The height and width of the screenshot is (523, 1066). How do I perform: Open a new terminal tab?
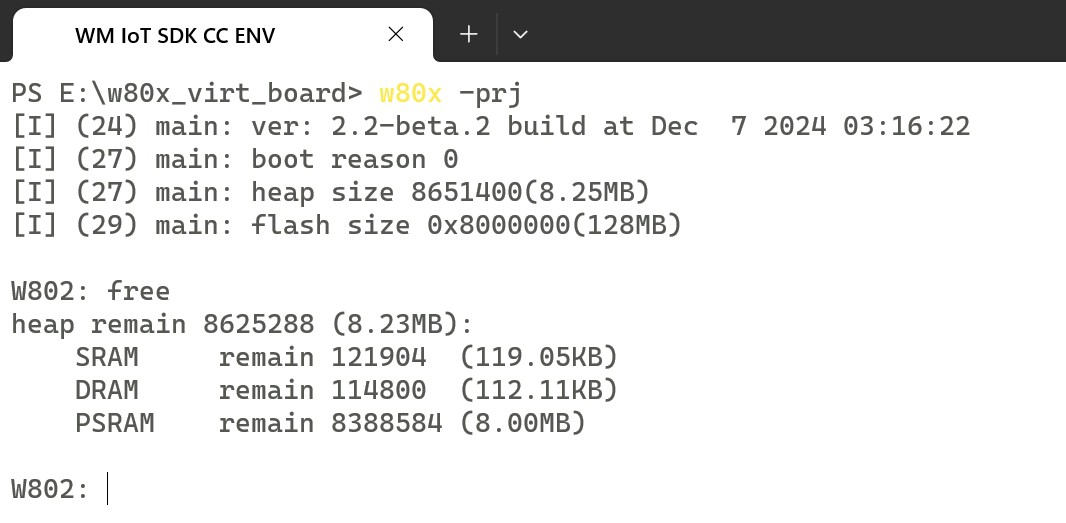click(468, 34)
